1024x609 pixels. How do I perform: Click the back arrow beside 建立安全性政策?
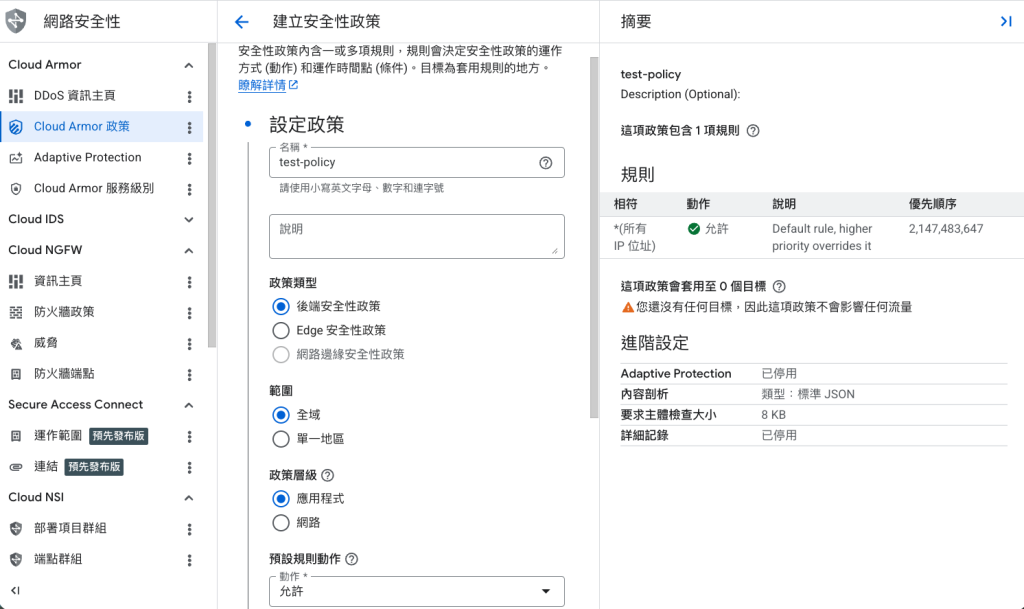point(241,22)
